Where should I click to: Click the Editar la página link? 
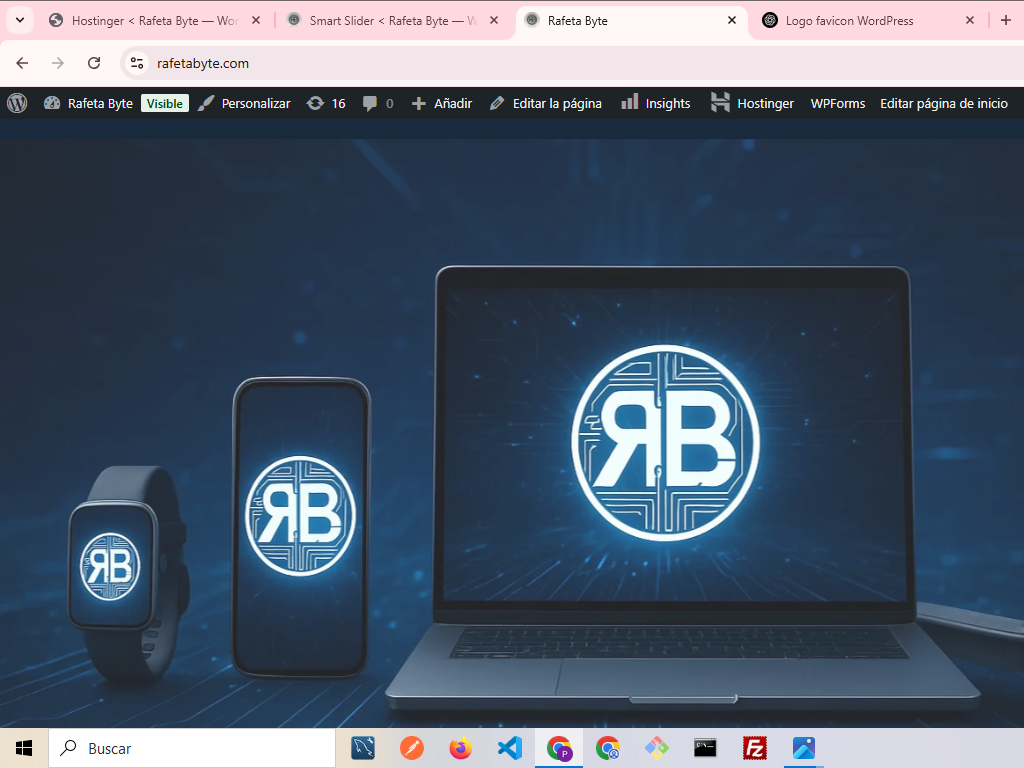pyautogui.click(x=546, y=103)
